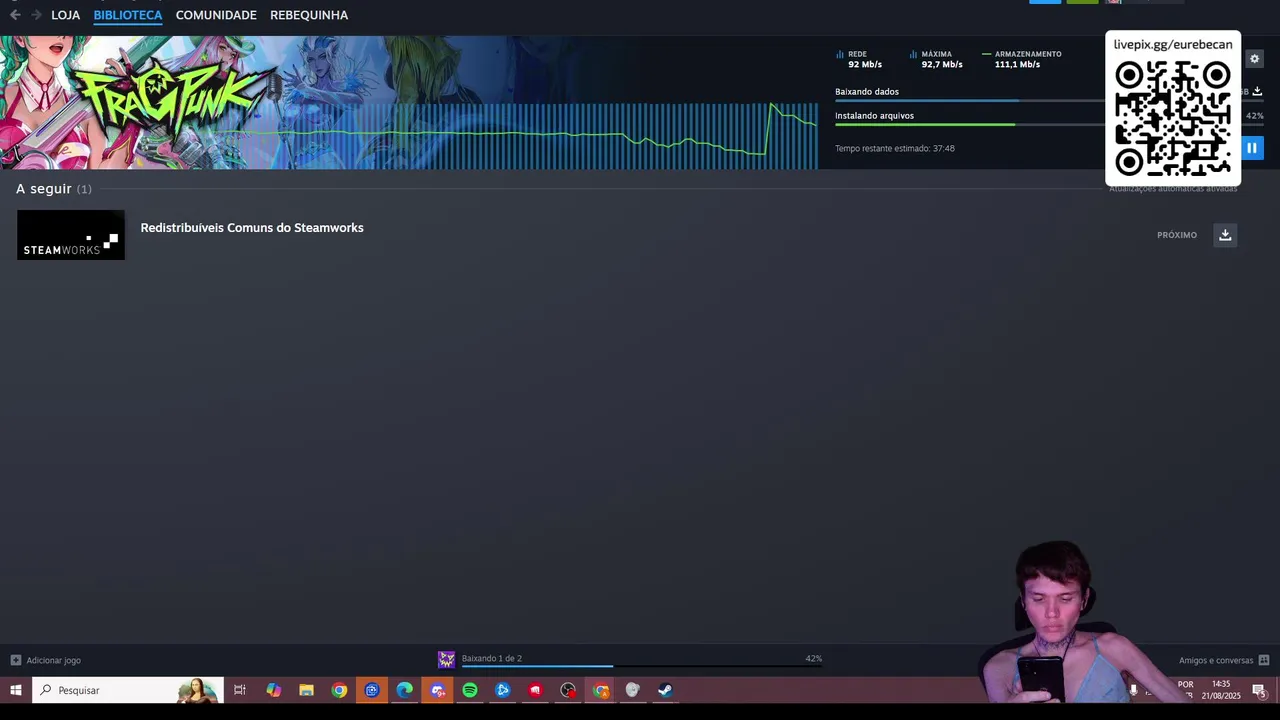Open Task View from the taskbar
This screenshot has height=720, width=1280.
(240, 690)
